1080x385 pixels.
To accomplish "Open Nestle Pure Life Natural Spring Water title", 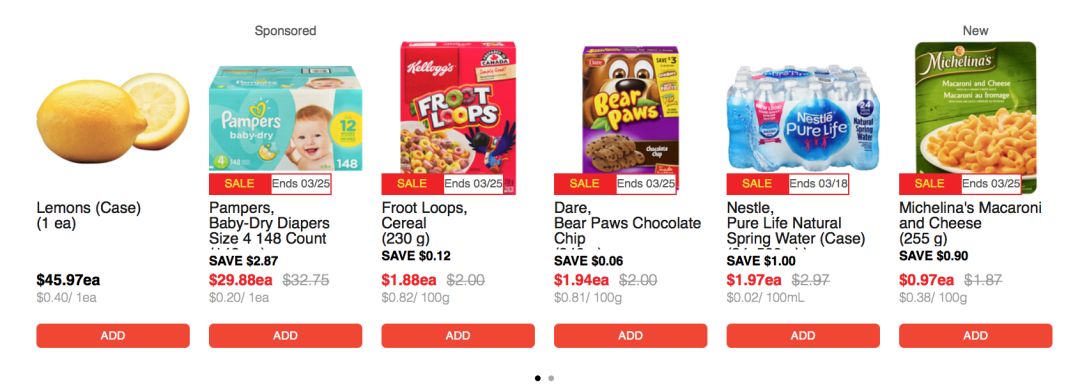I will click(796, 223).
